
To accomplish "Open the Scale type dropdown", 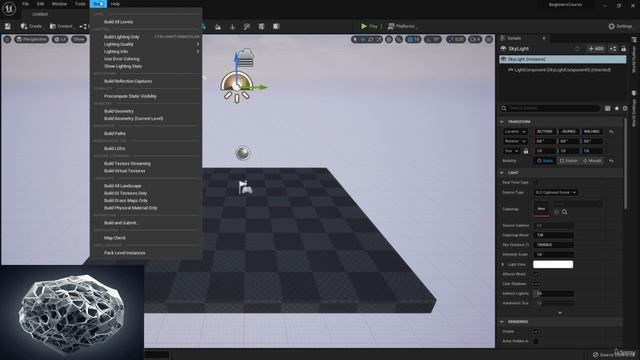I will click(x=511, y=151).
